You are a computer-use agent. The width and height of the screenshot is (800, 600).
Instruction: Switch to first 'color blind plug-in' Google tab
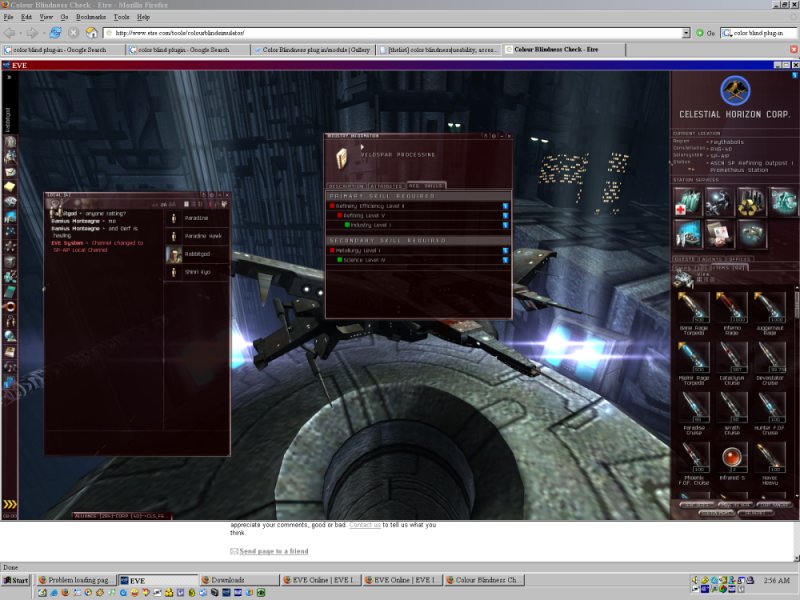pos(63,49)
